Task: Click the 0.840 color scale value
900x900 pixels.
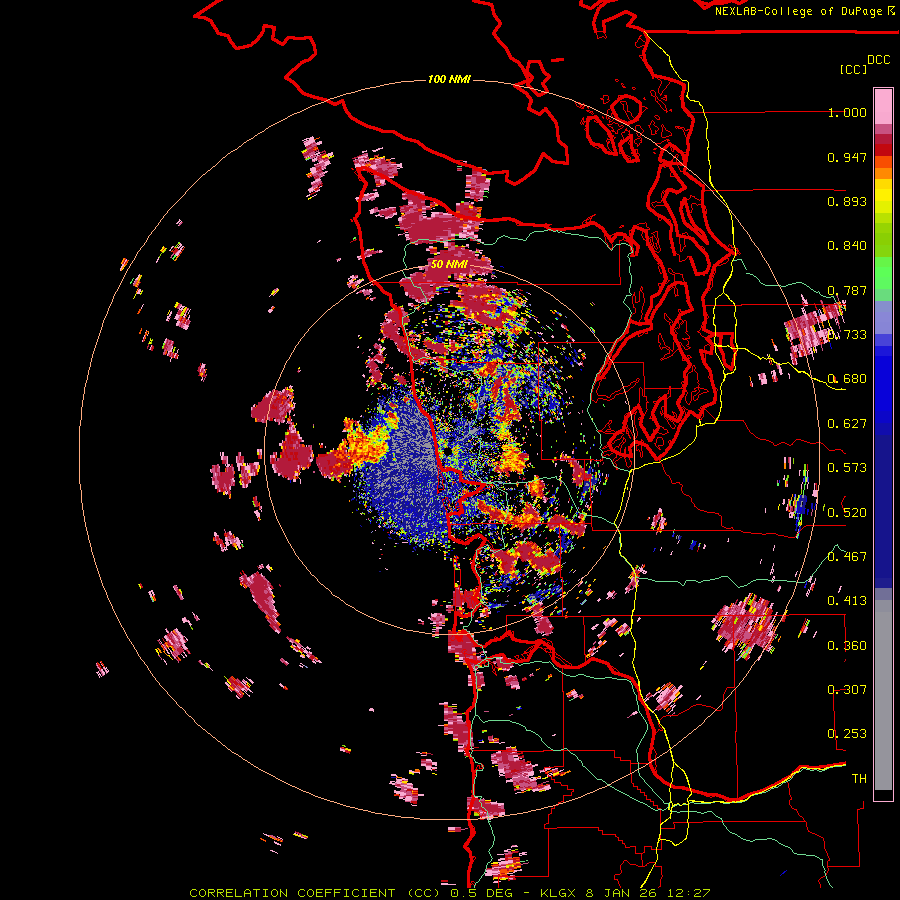Action: pyautogui.click(x=847, y=246)
